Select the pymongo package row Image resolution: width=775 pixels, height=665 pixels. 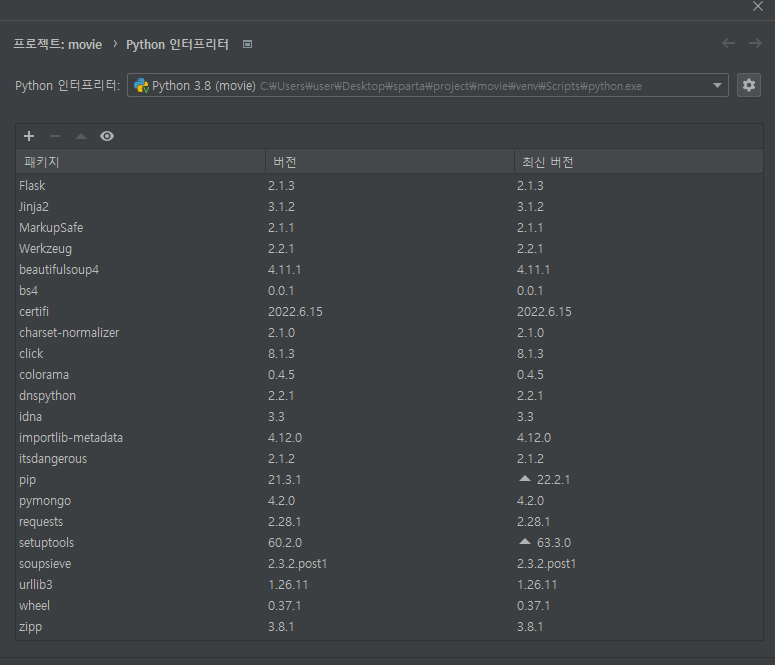[x=389, y=501]
